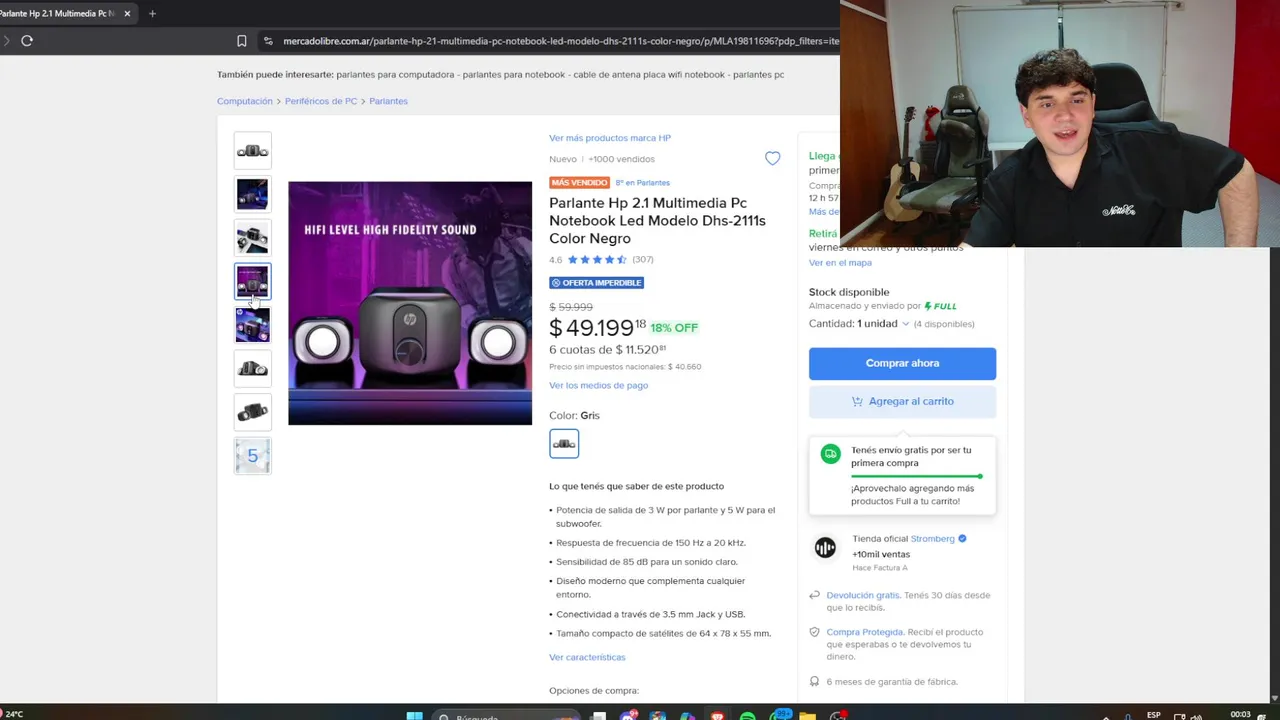
Task: Click 'parlantes para notebook' suggestion link
Action: click(x=516, y=75)
